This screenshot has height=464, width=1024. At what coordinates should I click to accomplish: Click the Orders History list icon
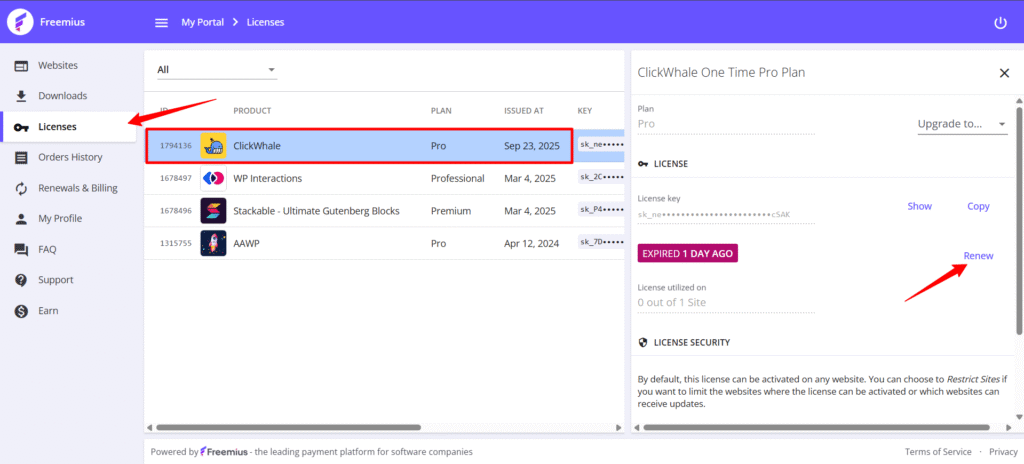[22, 157]
